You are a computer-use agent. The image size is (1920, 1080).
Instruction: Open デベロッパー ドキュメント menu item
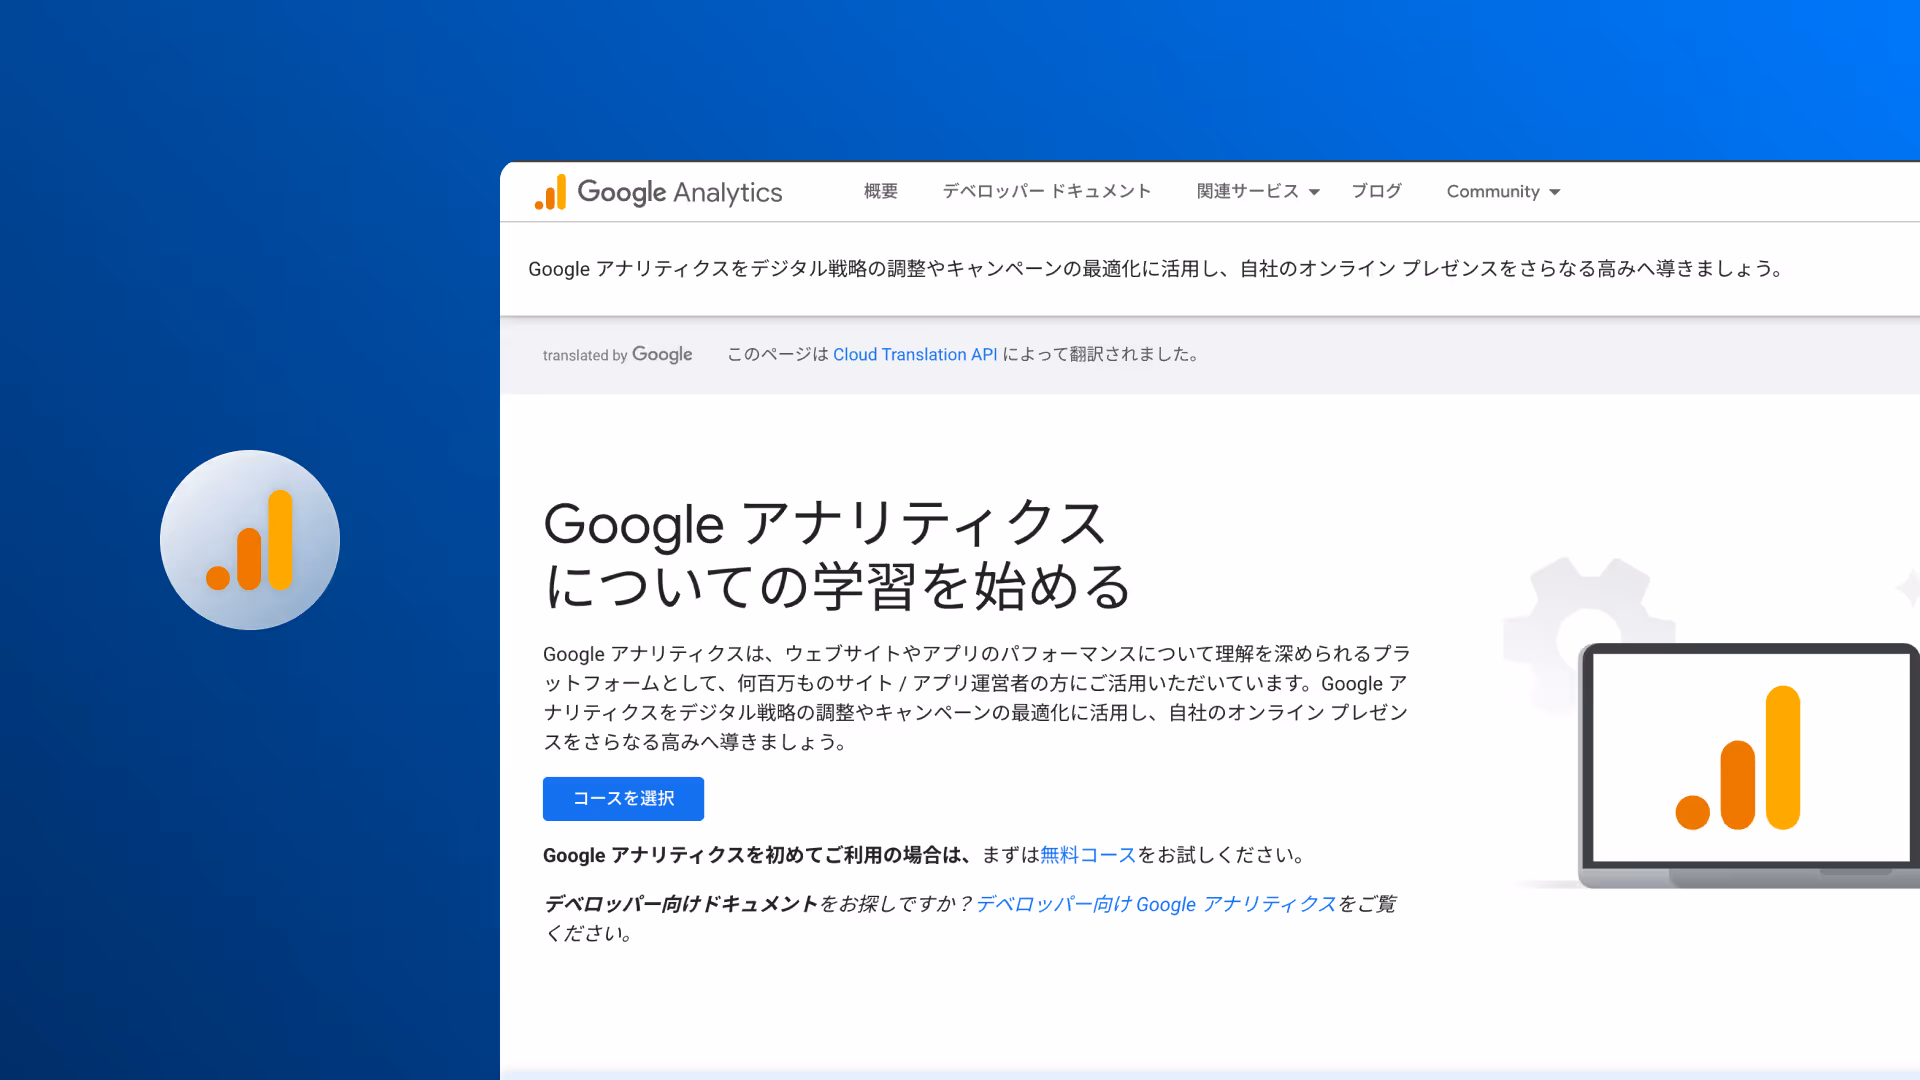(1046, 191)
